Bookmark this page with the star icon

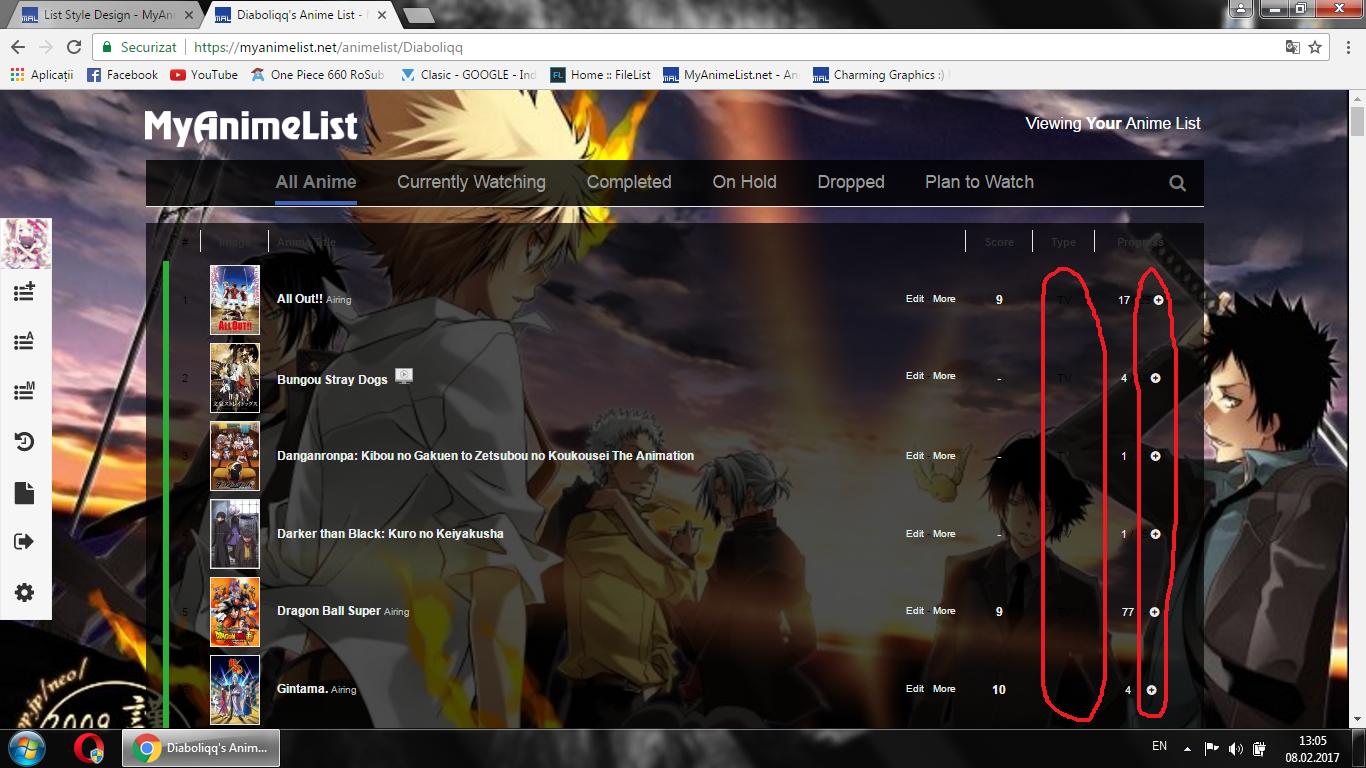pyautogui.click(x=1315, y=47)
